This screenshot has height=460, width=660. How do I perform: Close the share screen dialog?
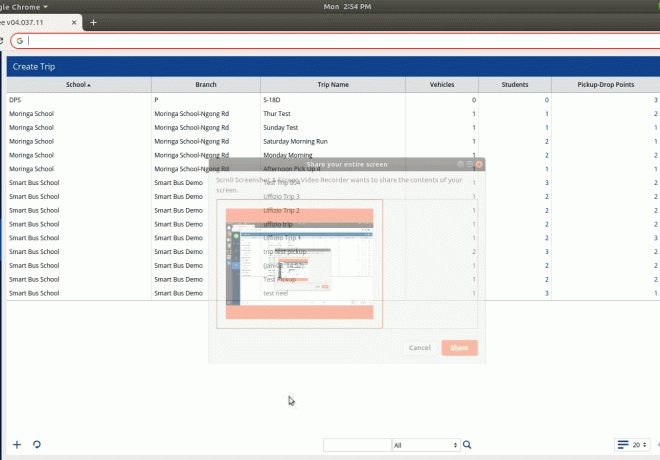(479, 163)
